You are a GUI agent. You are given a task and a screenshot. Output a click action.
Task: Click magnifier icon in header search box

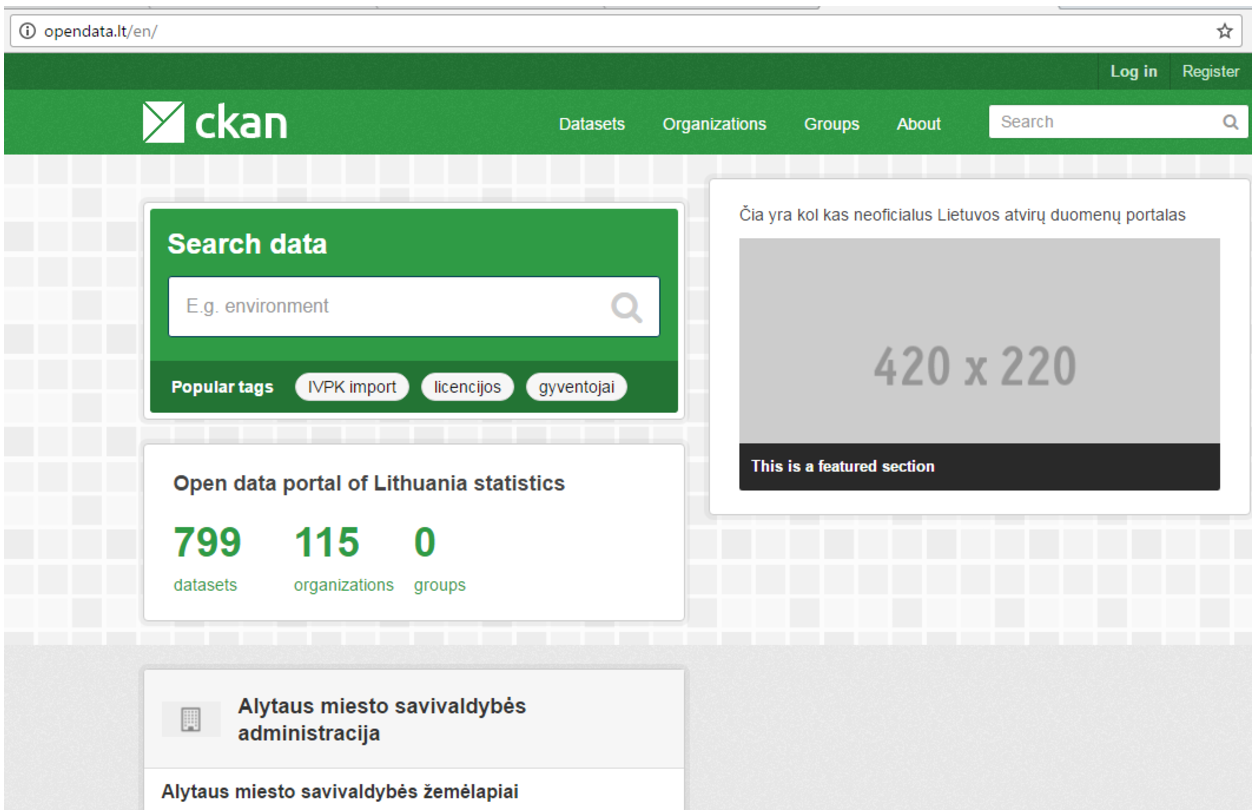tap(1231, 122)
